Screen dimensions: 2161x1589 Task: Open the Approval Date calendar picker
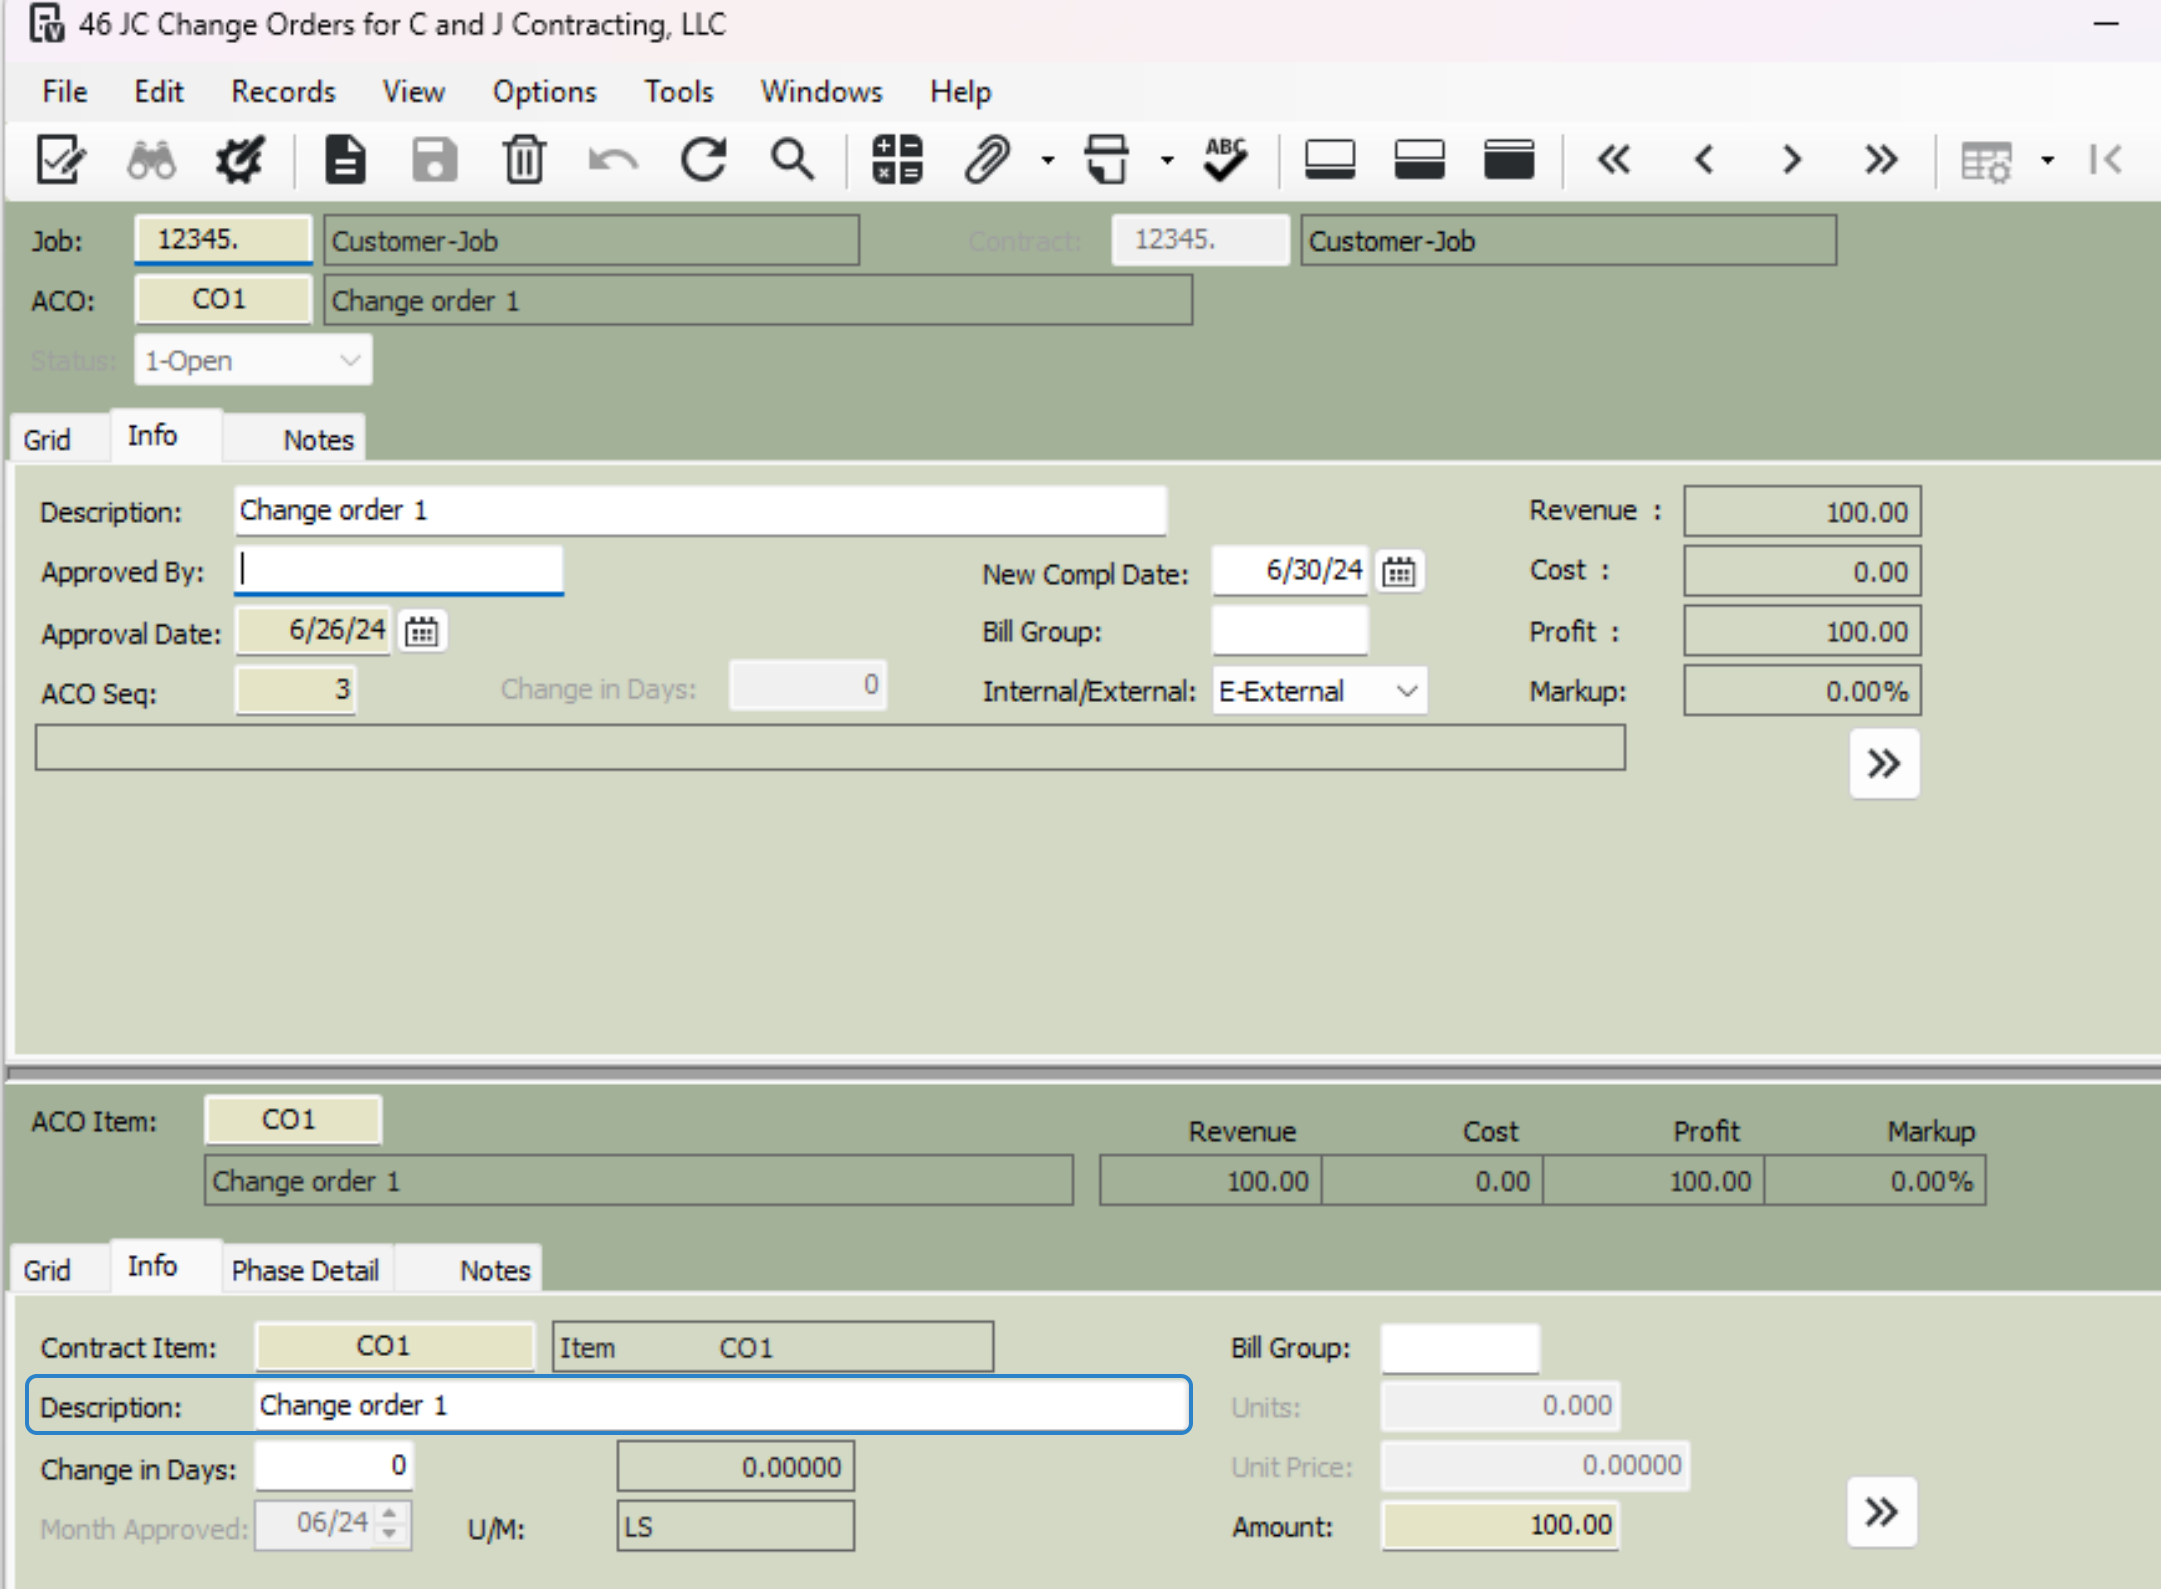[x=421, y=632]
